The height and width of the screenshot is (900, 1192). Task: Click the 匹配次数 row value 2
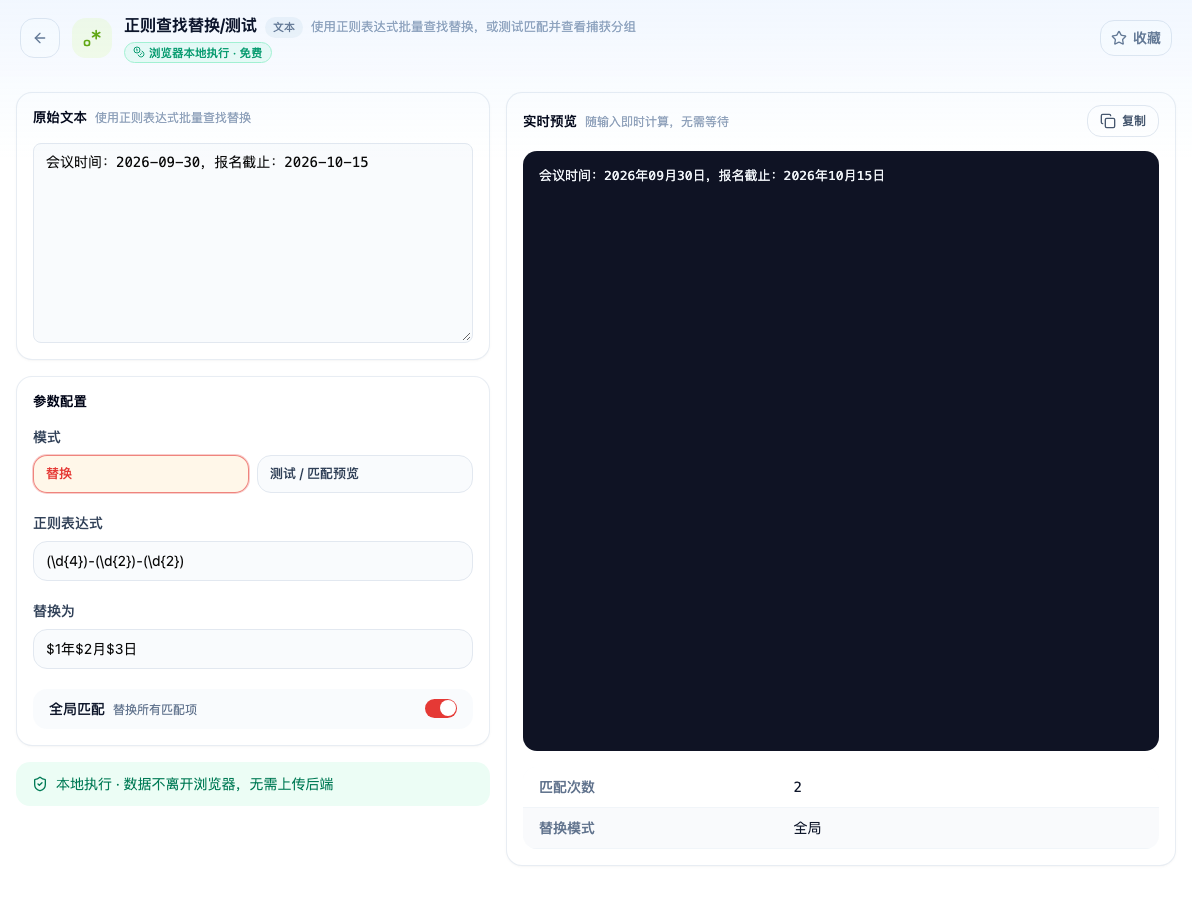(797, 787)
